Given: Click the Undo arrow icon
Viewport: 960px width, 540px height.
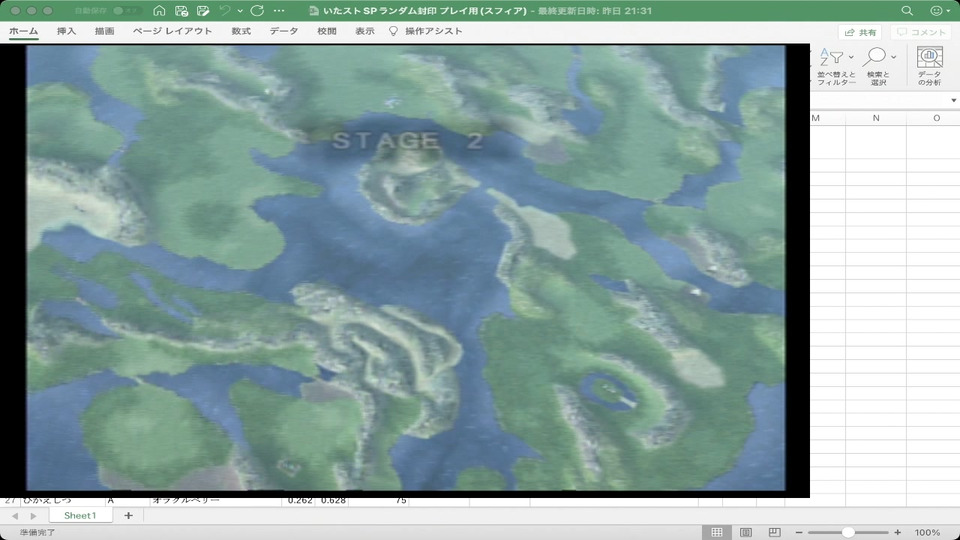Looking at the screenshot, I should [225, 10].
